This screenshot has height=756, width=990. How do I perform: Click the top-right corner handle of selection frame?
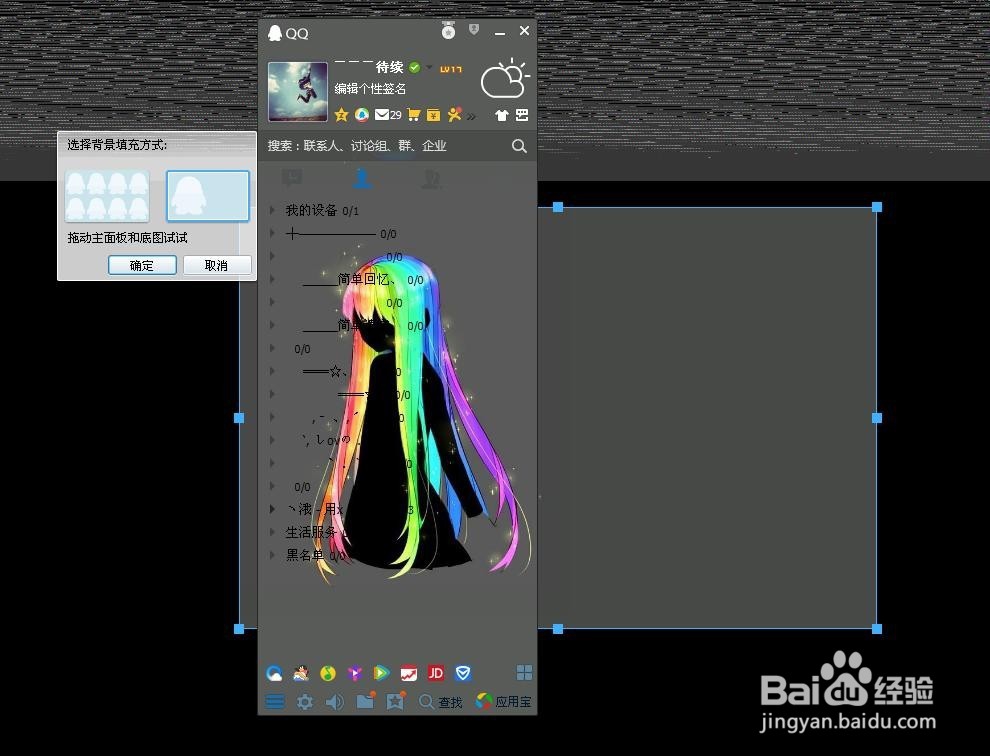pyautogui.click(x=877, y=207)
